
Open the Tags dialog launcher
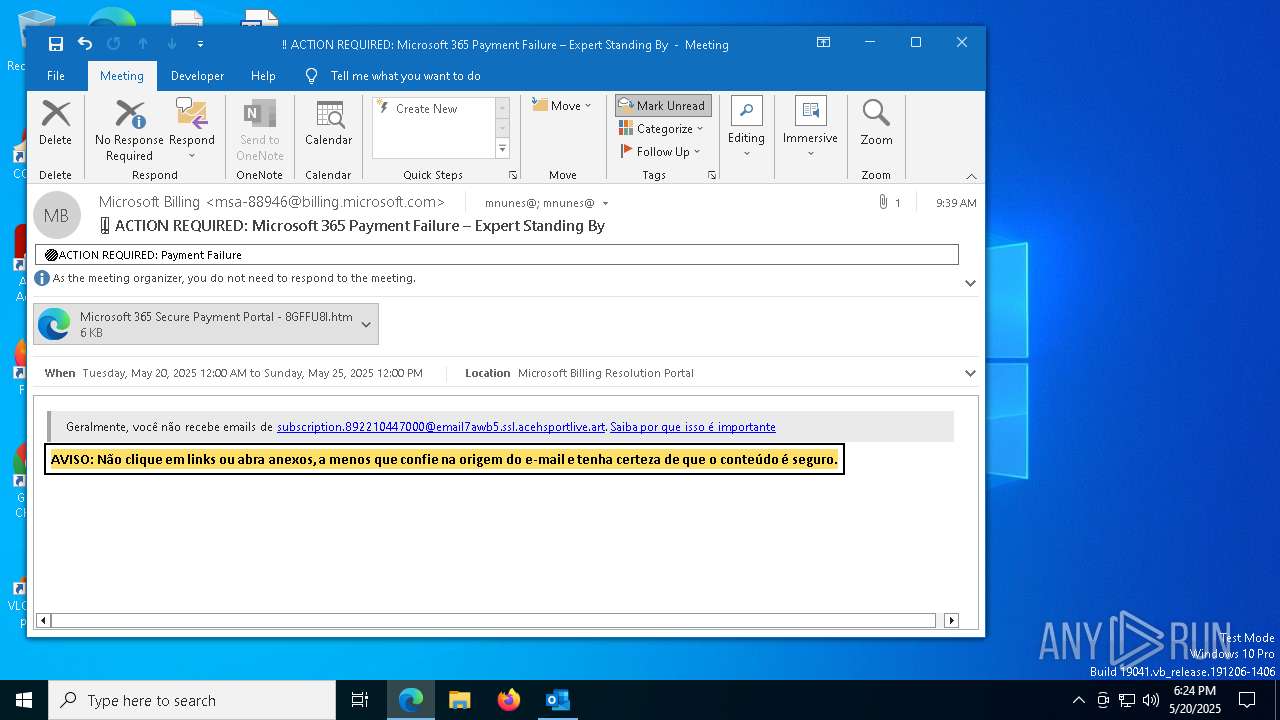coord(712,175)
